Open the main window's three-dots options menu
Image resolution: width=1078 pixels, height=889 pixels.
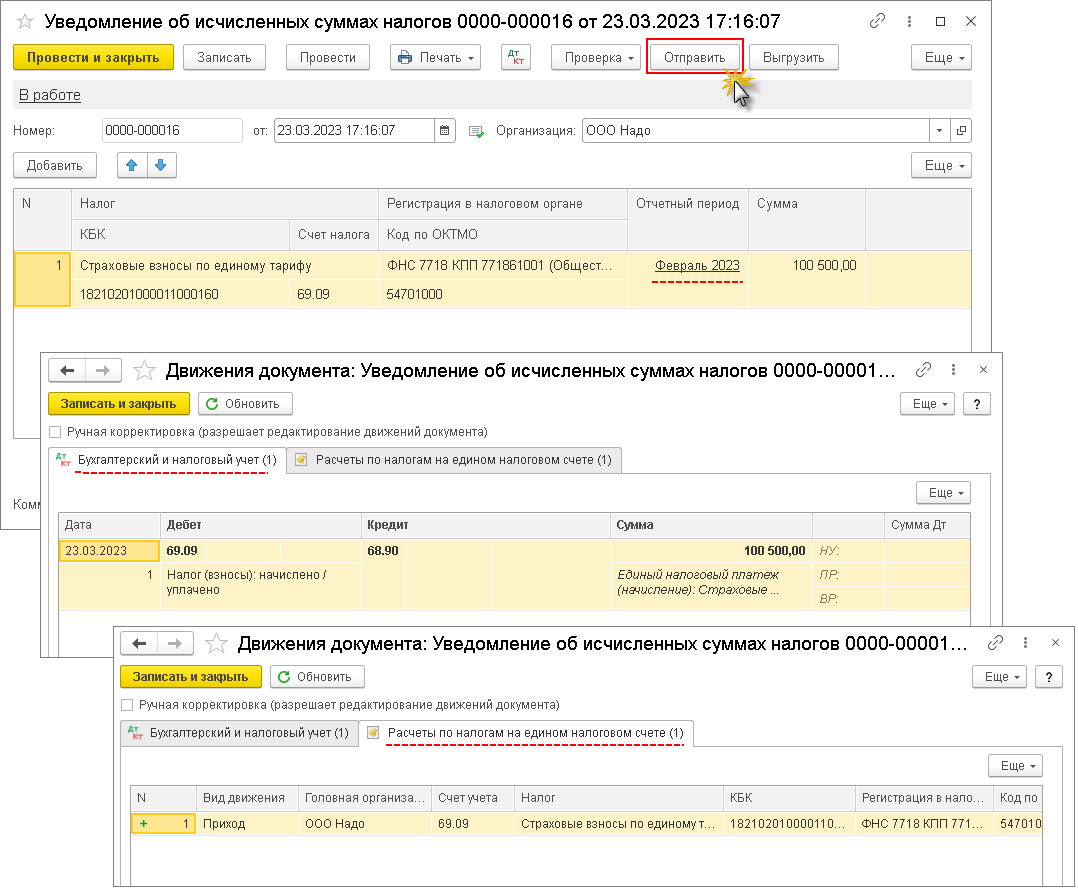909,21
